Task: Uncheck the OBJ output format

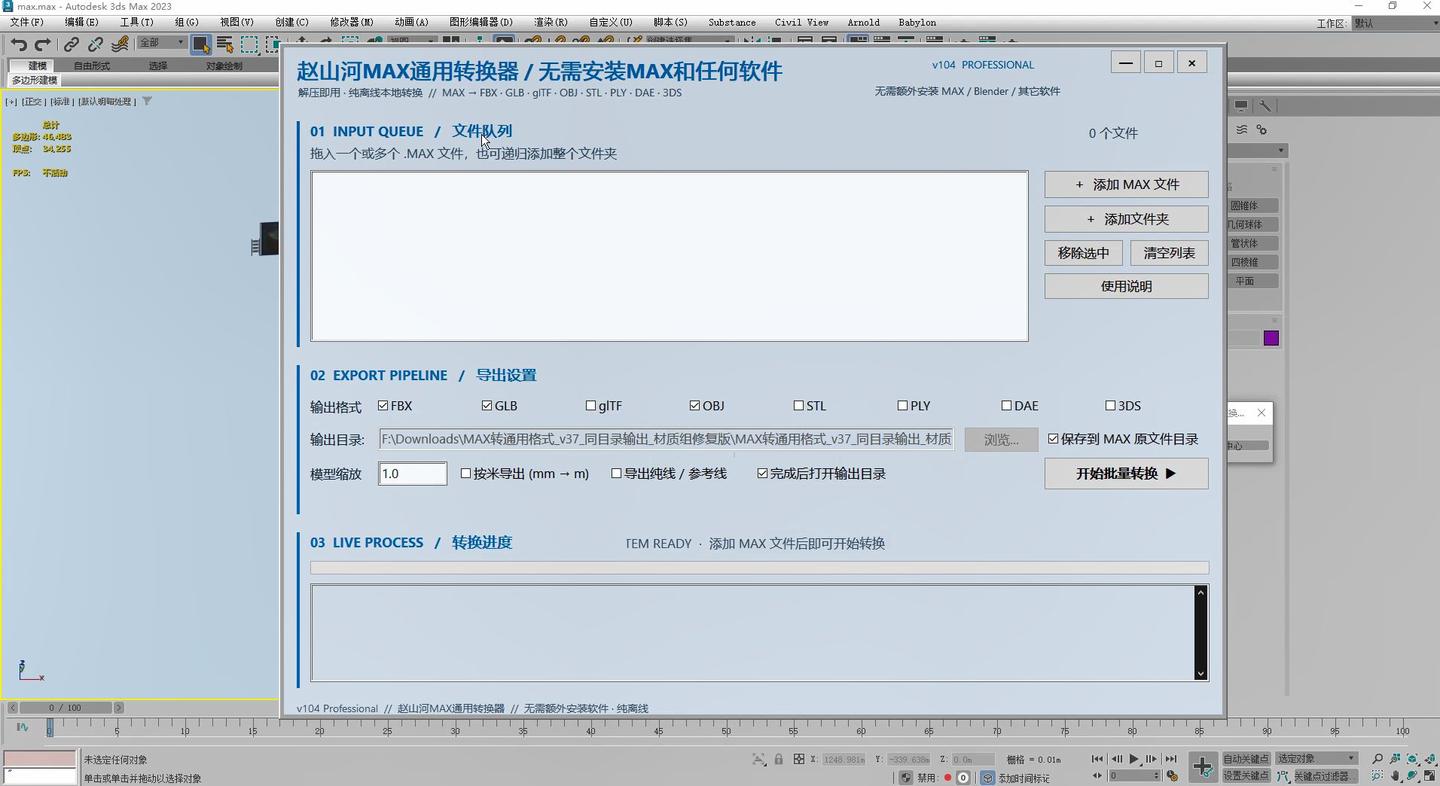Action: [x=695, y=406]
